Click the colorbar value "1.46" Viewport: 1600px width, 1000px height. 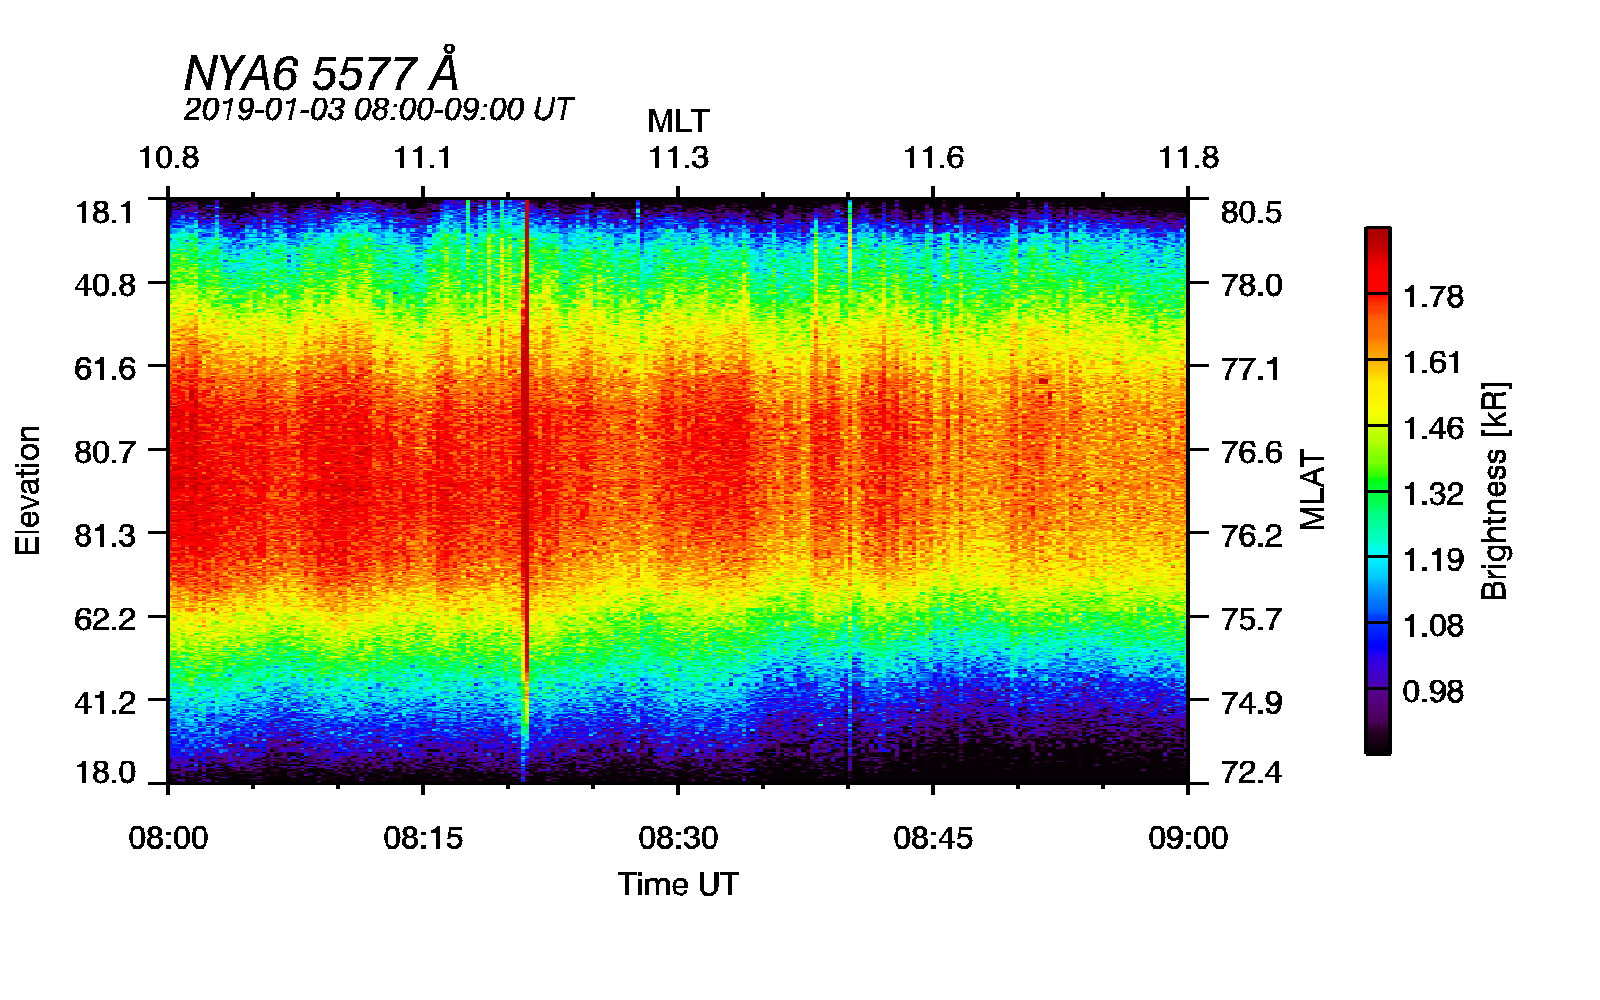[1433, 428]
